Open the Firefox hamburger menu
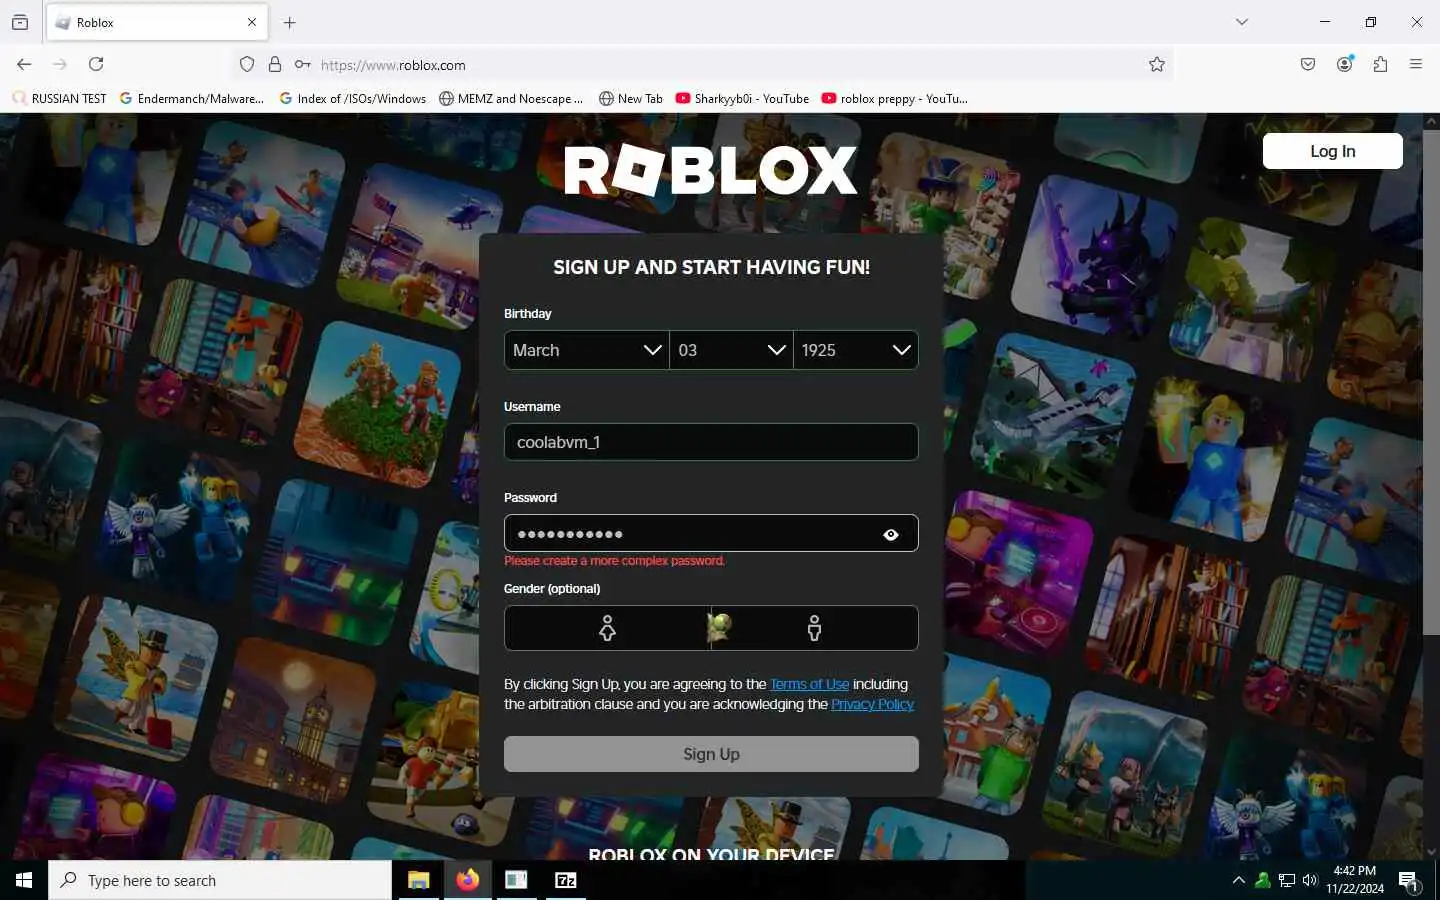Image resolution: width=1440 pixels, height=900 pixels. (x=1416, y=64)
